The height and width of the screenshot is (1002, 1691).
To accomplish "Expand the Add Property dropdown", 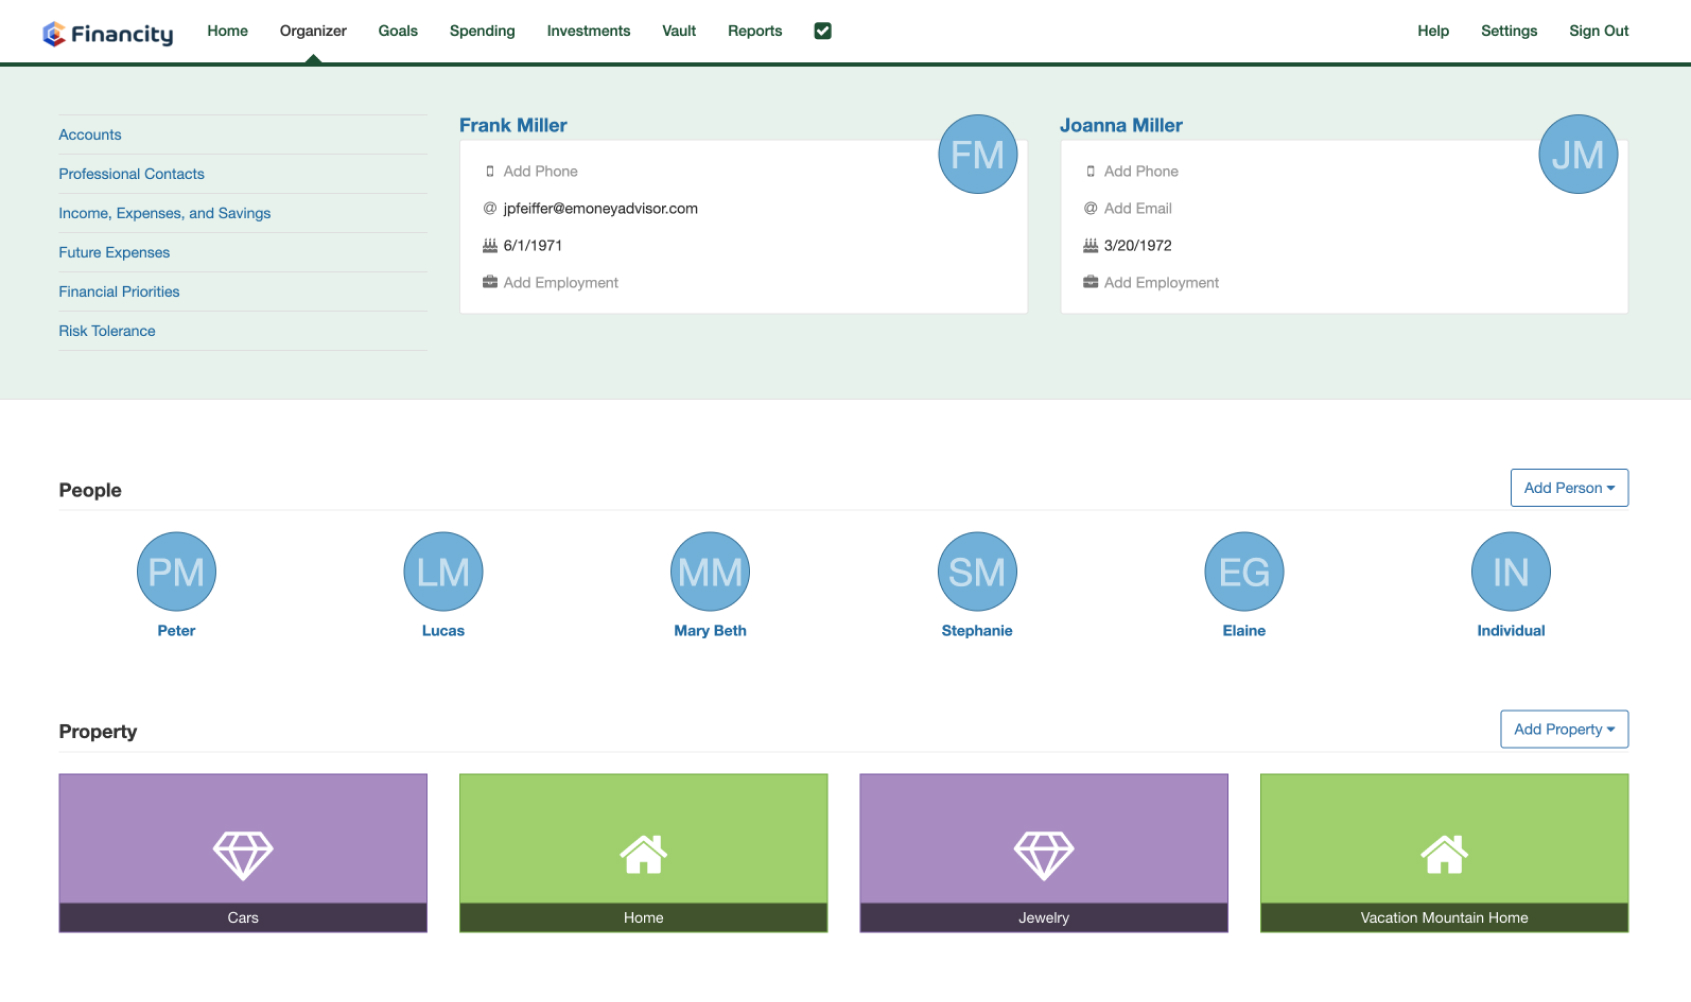I will pyautogui.click(x=1563, y=729).
